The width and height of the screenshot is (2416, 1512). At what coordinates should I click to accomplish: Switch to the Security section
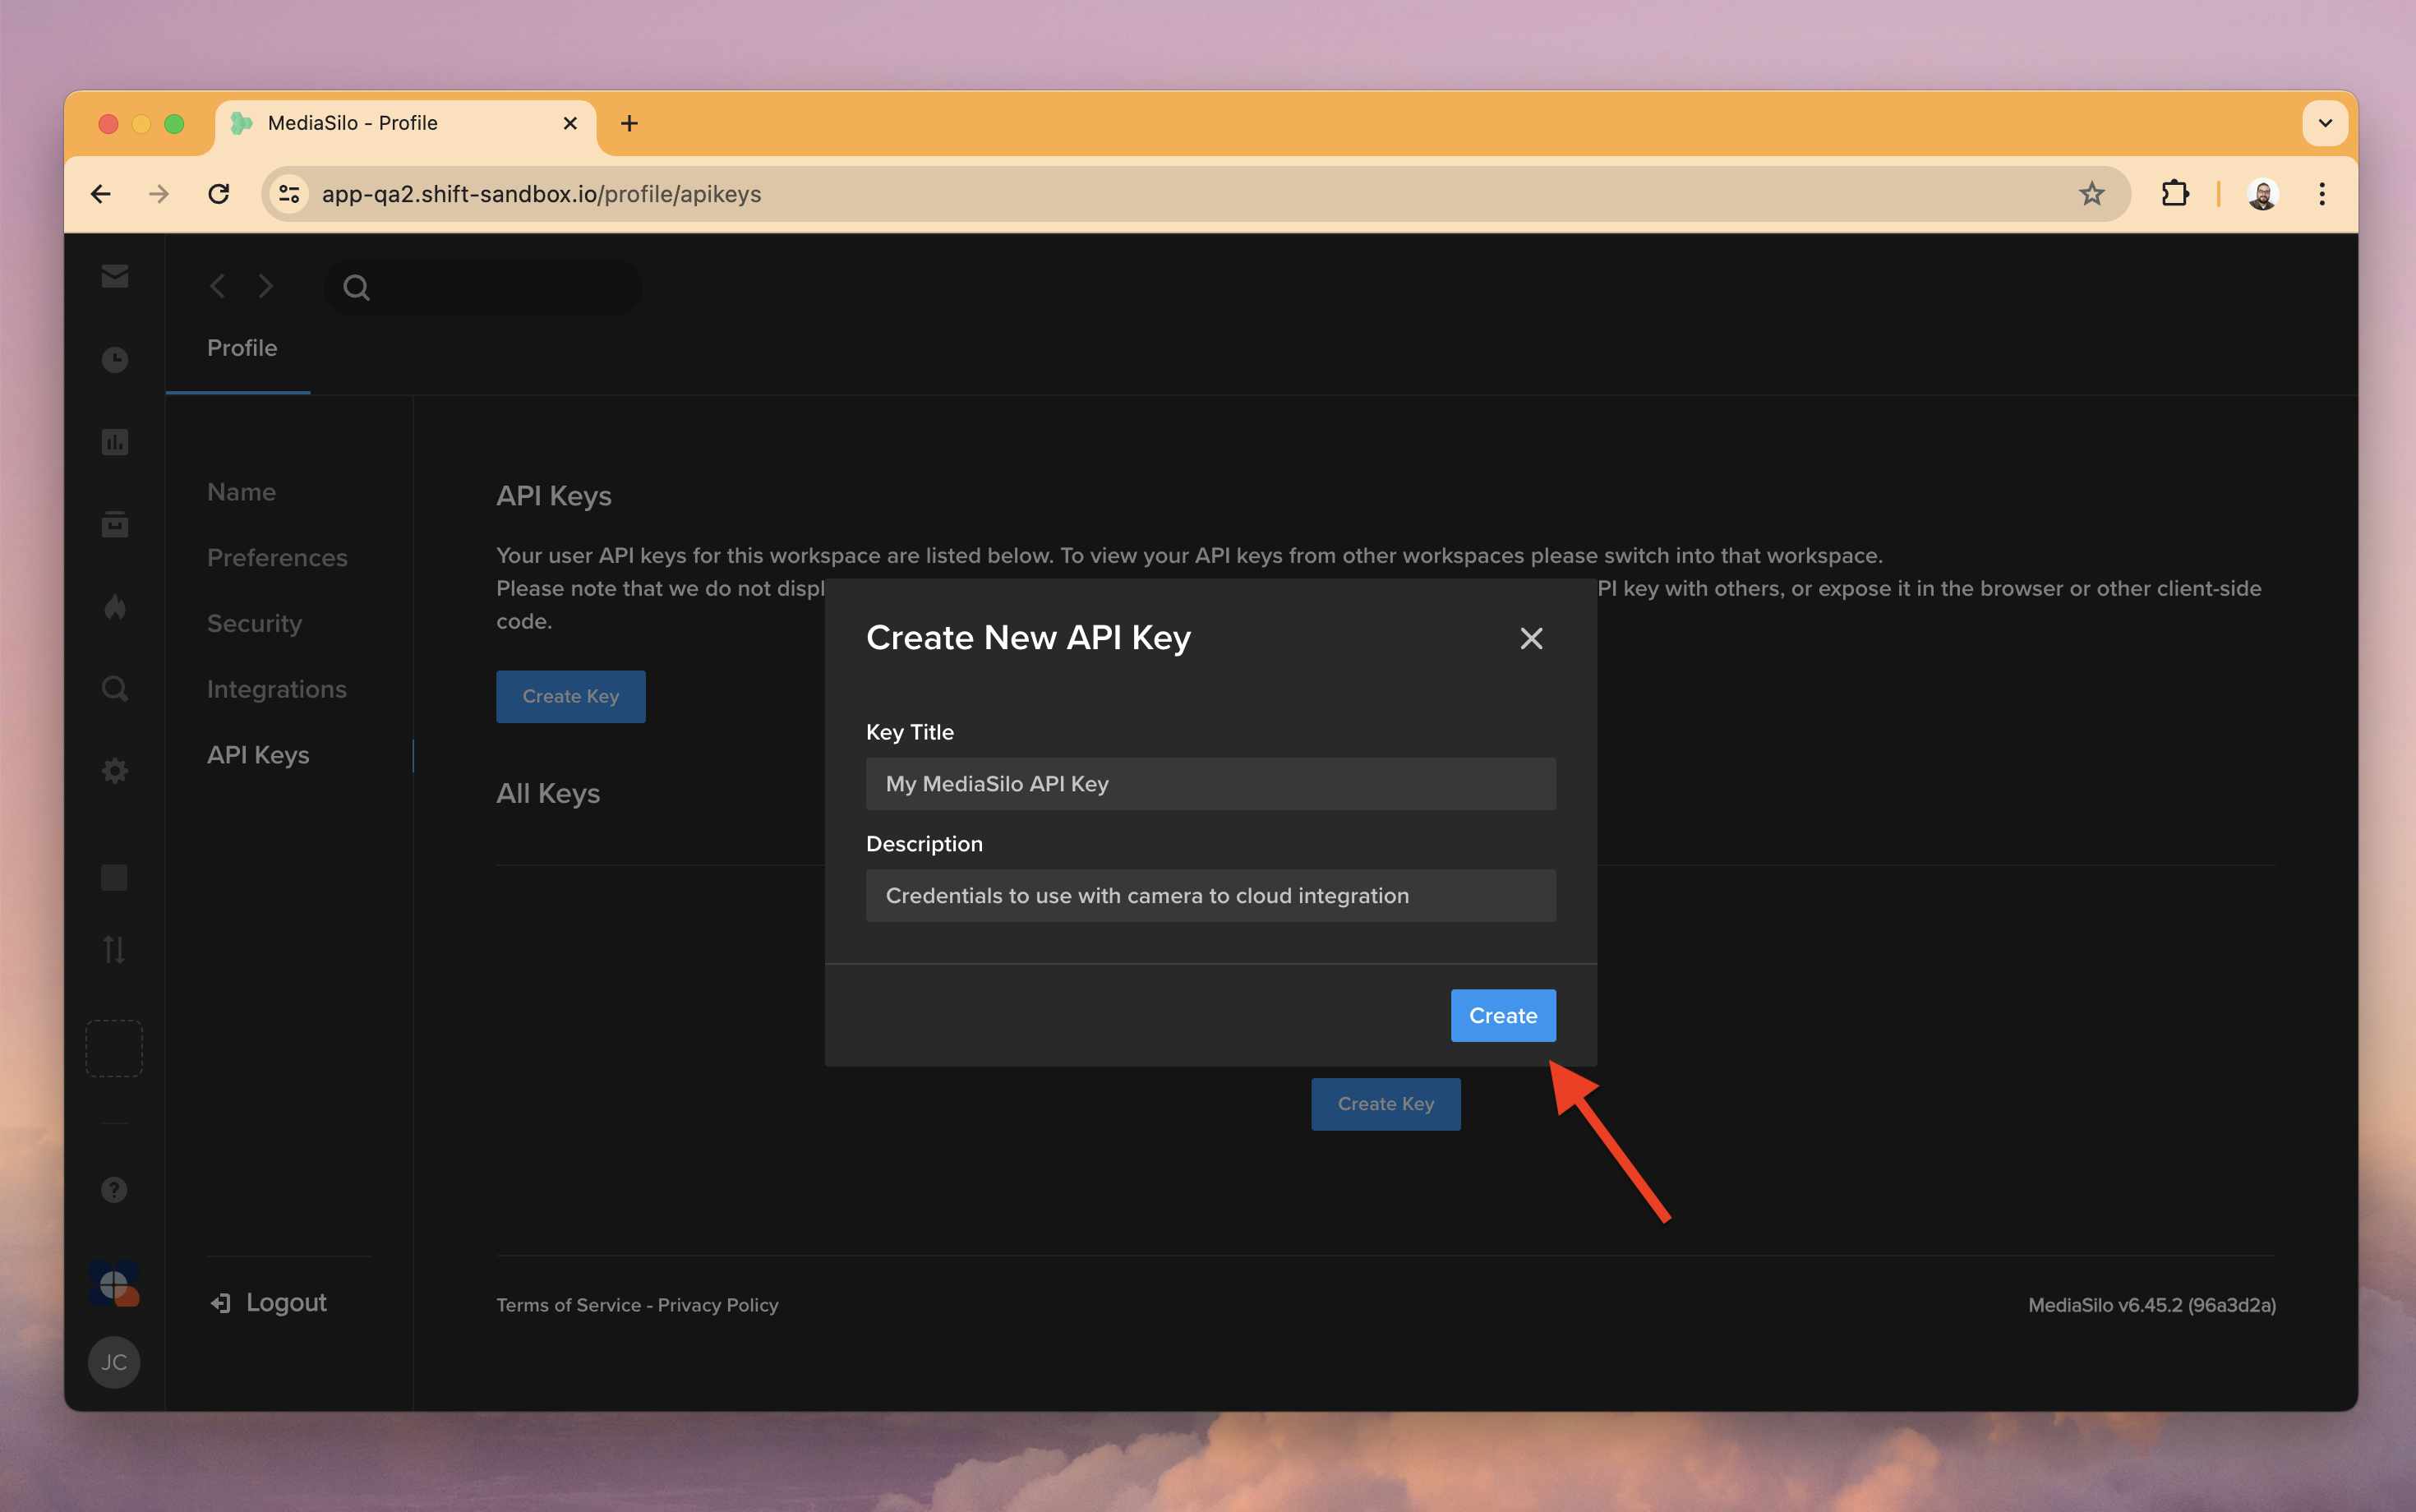[x=254, y=623]
